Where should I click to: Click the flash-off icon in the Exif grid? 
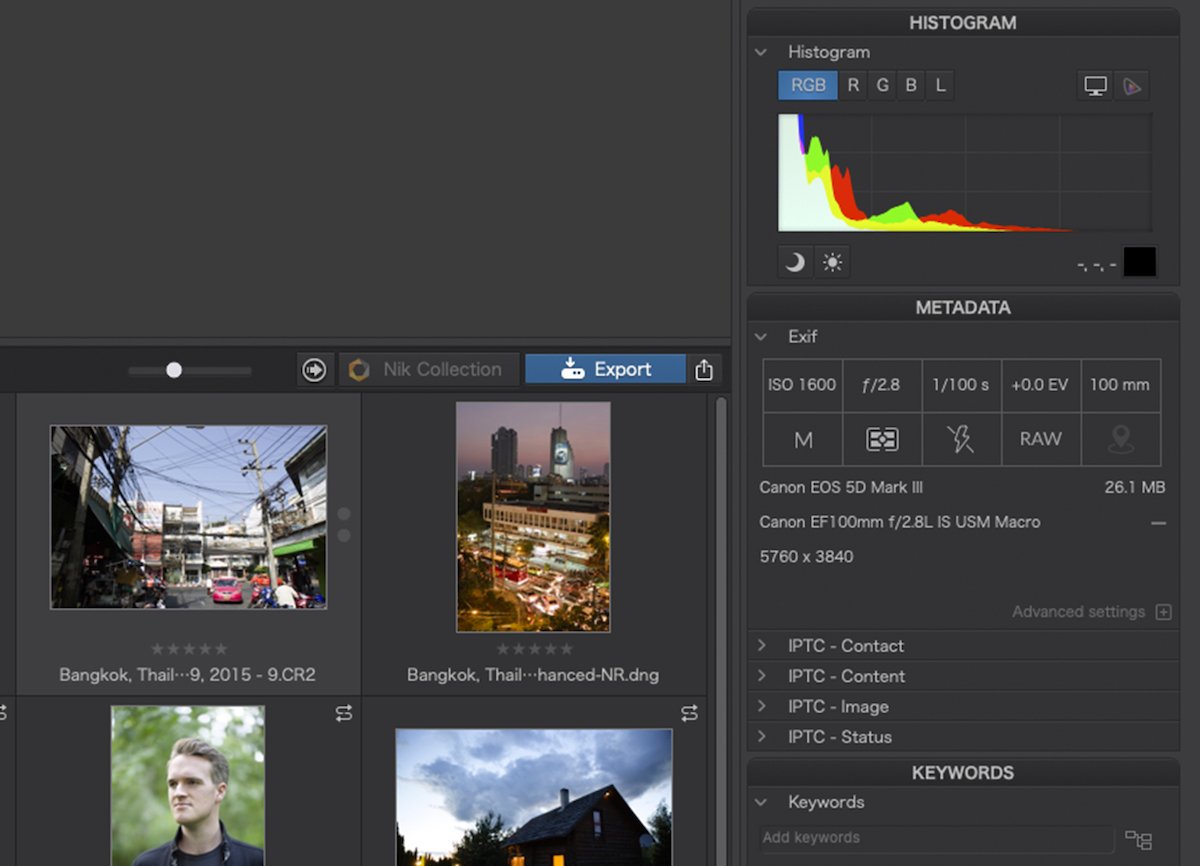[x=961, y=439]
